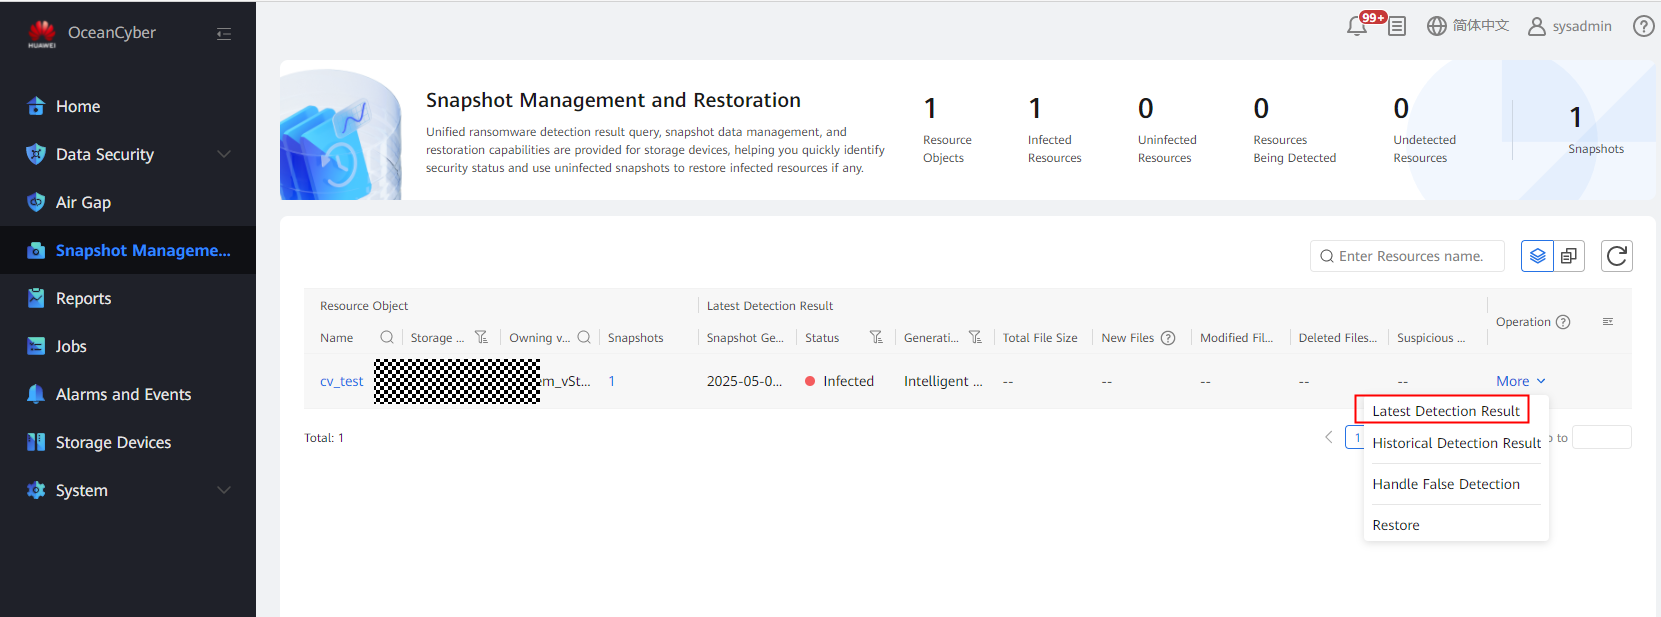Switch to the copy view toggle
1661x617 pixels.
tap(1568, 256)
